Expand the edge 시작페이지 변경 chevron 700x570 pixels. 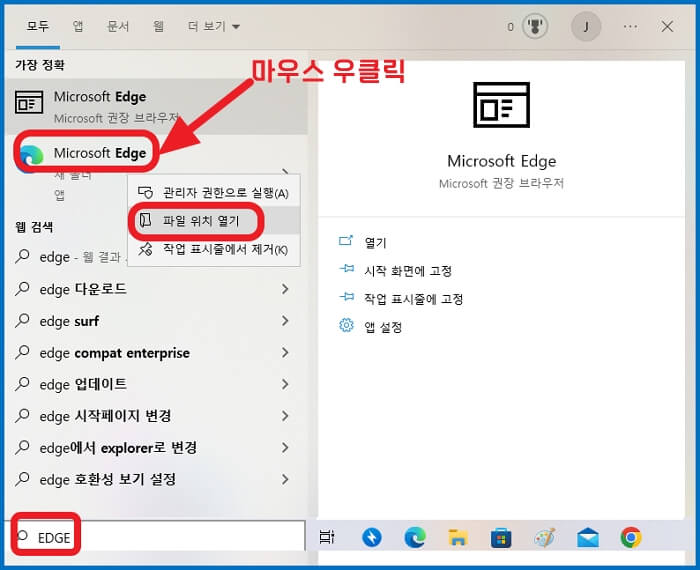pos(285,416)
